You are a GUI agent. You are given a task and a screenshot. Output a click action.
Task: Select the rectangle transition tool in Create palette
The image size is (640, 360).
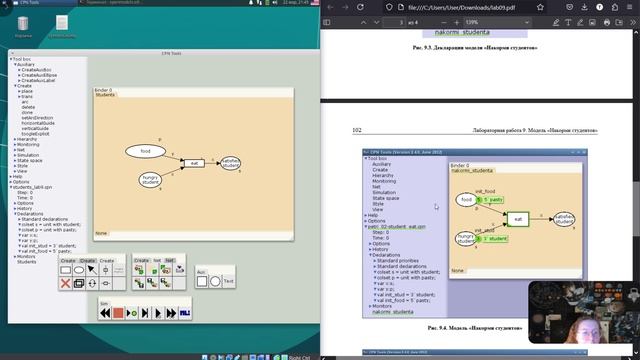point(65,270)
